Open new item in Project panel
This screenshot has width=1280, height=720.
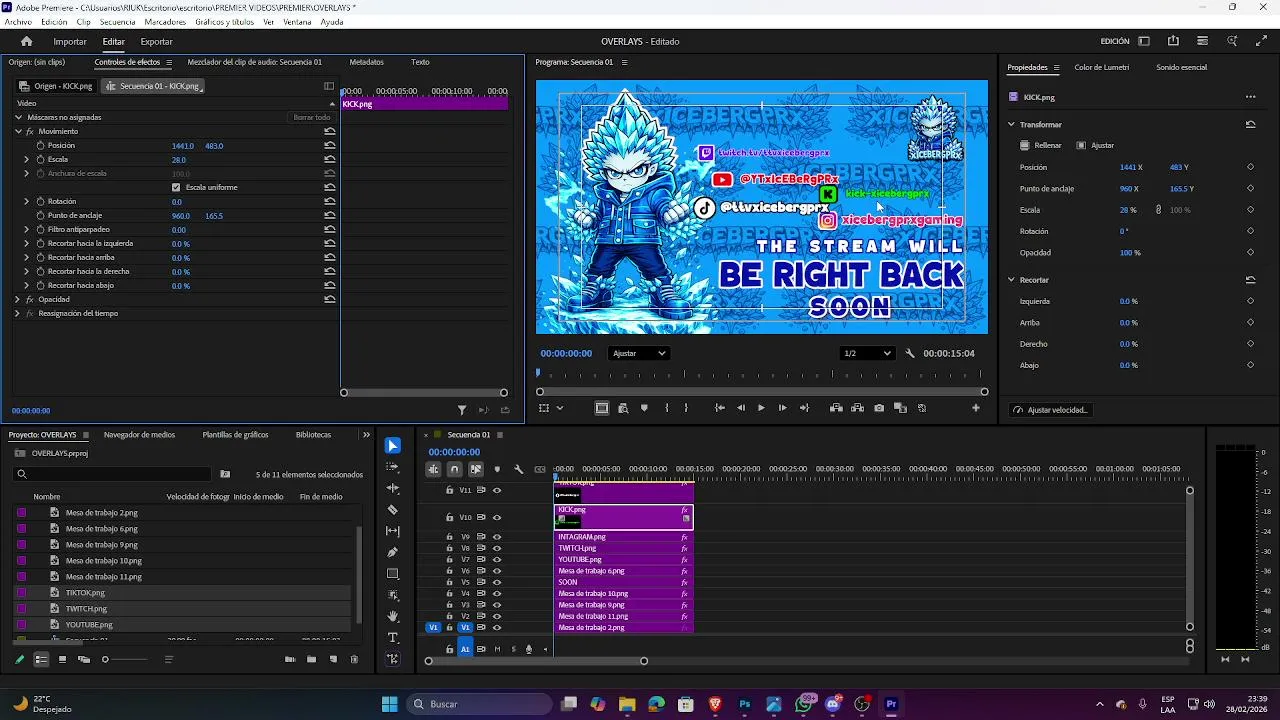pyautogui.click(x=333, y=659)
